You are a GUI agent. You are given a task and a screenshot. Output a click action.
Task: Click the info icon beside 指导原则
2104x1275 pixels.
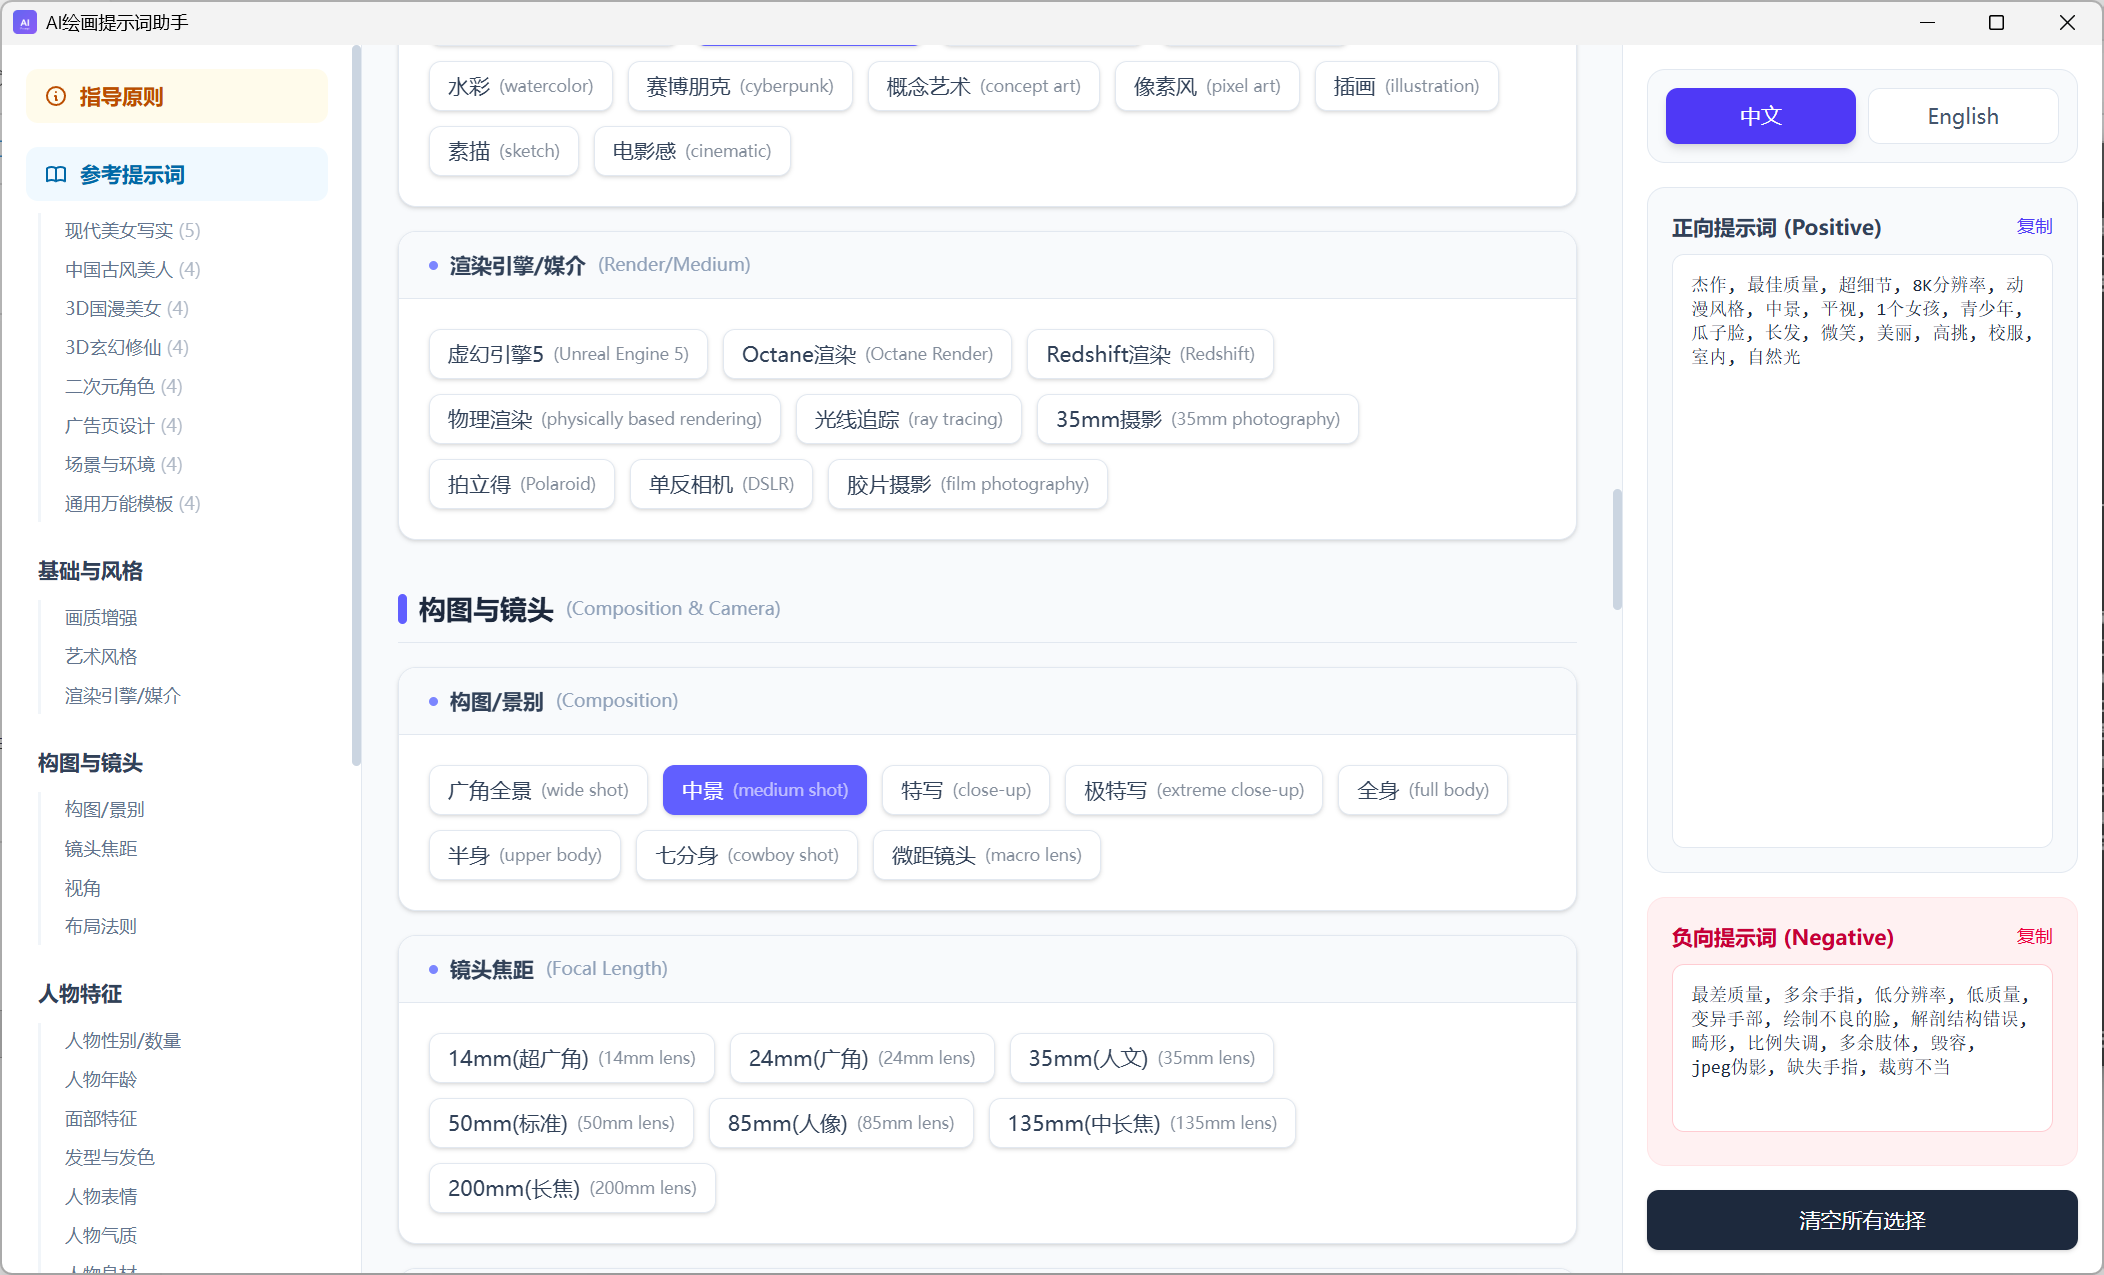click(x=56, y=97)
